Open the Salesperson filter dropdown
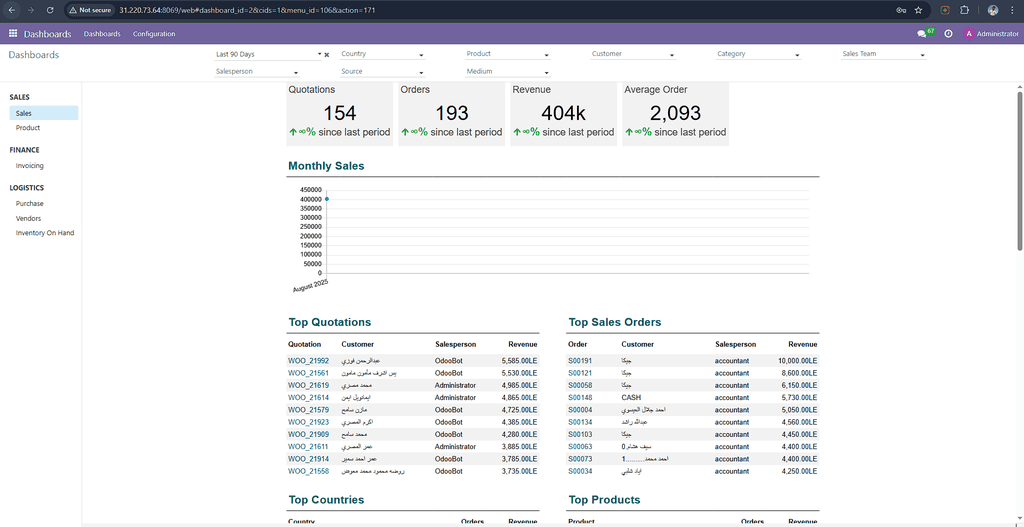The image size is (1024, 527). coord(257,72)
